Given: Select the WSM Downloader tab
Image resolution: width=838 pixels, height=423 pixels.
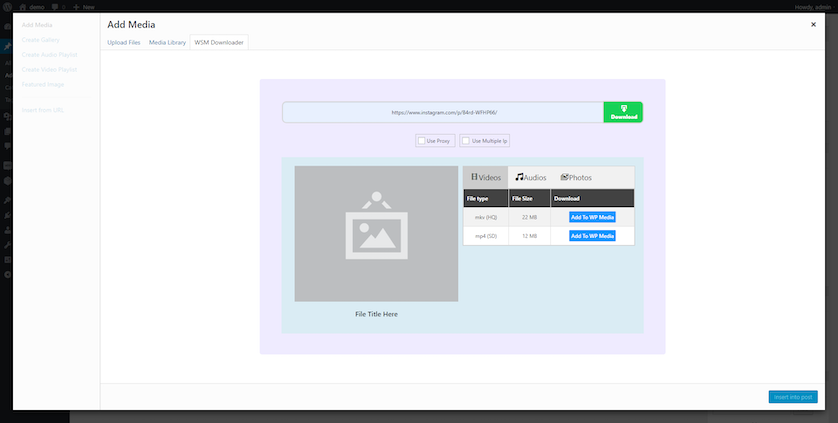Looking at the screenshot, I should (x=219, y=43).
